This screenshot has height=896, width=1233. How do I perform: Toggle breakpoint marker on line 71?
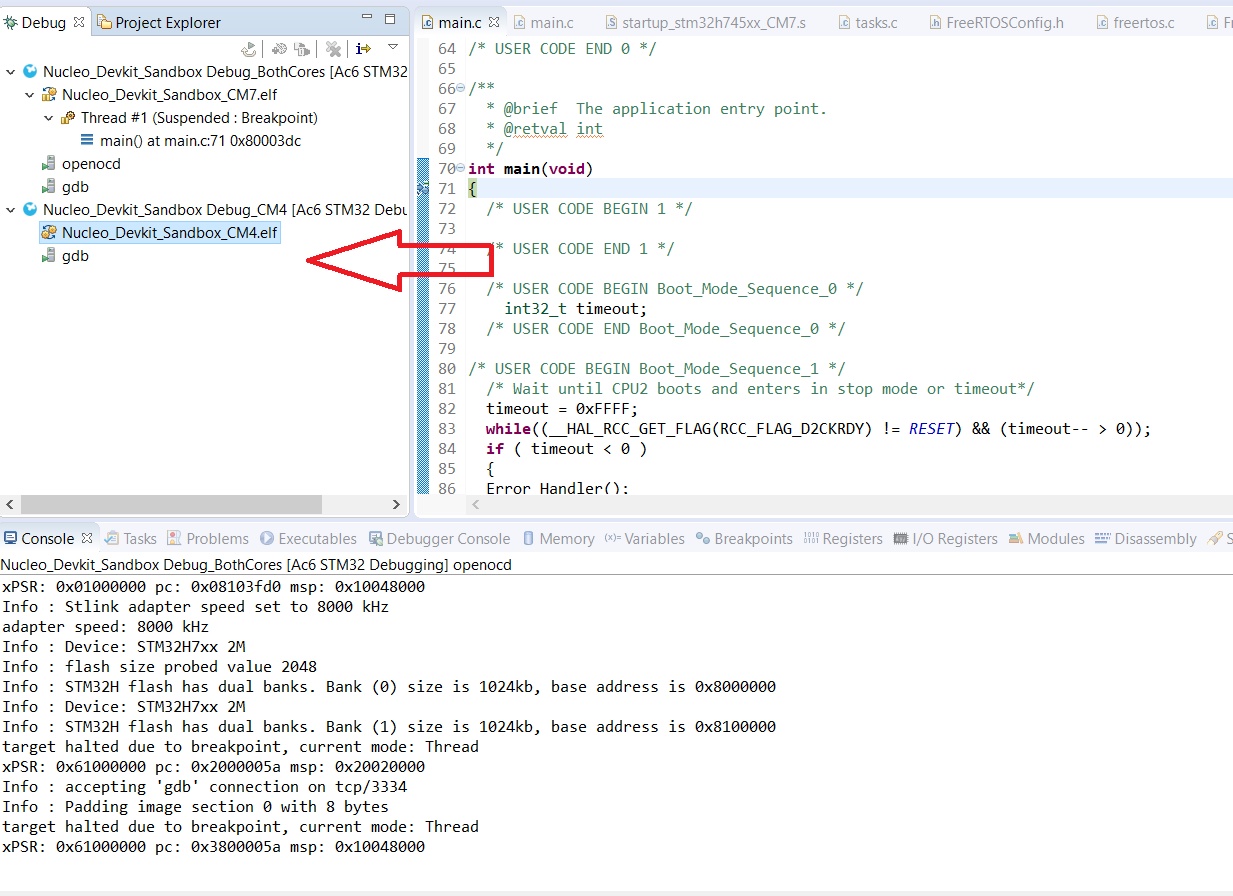(423, 188)
